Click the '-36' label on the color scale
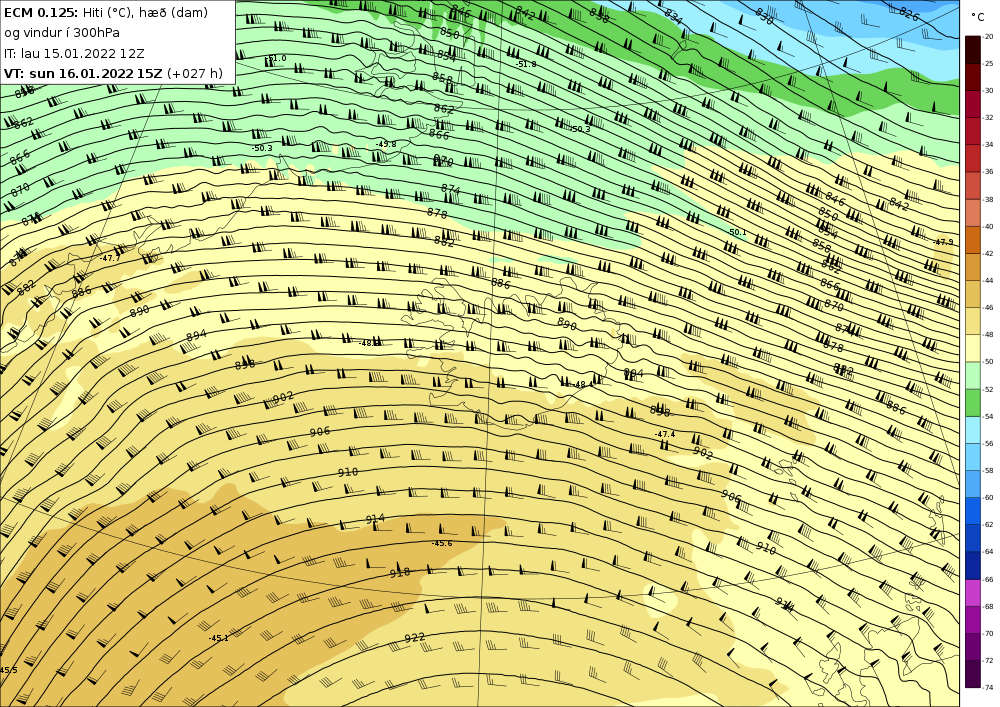Viewport: 1000px width, 707px height. [x=989, y=172]
